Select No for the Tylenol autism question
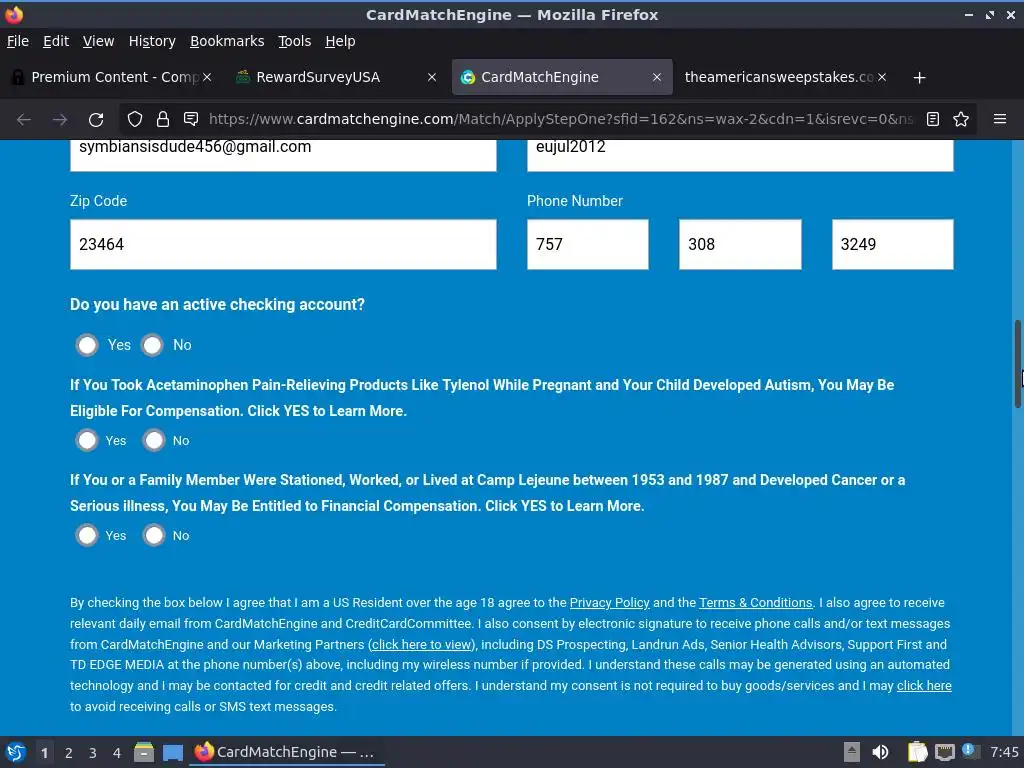This screenshot has width=1024, height=768. [x=154, y=440]
